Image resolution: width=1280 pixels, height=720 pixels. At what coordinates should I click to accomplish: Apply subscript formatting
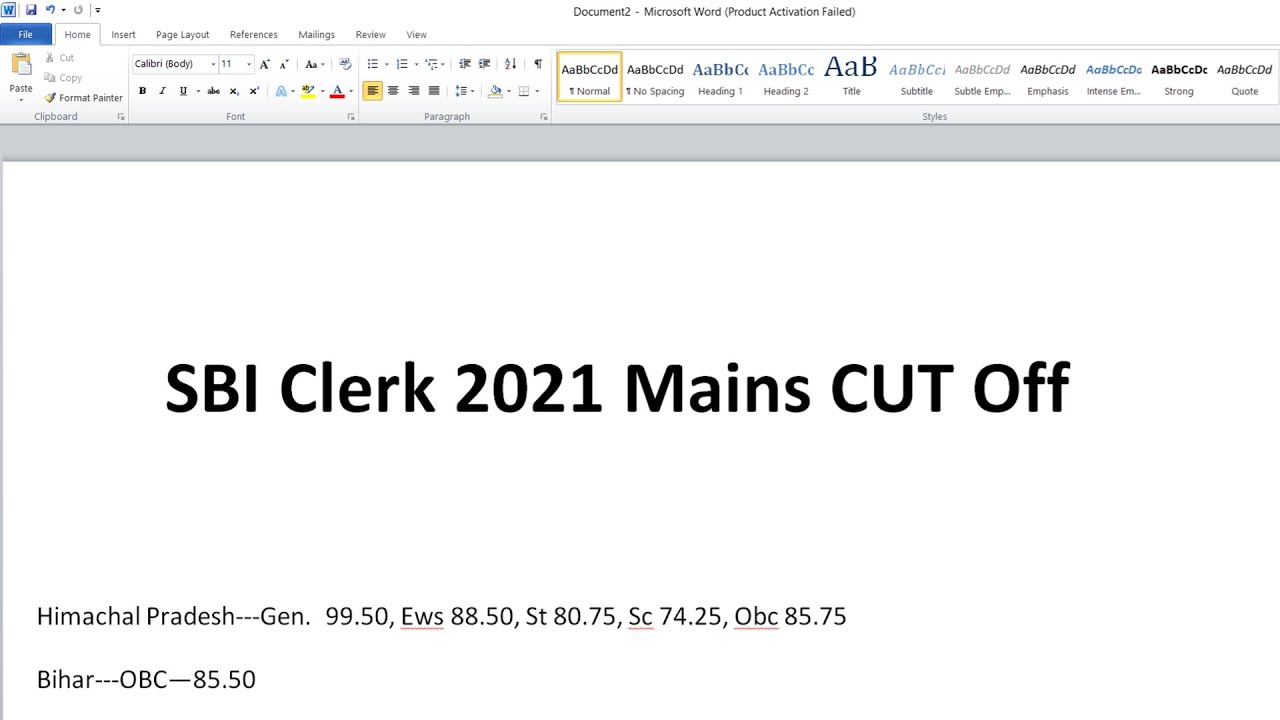[234, 91]
